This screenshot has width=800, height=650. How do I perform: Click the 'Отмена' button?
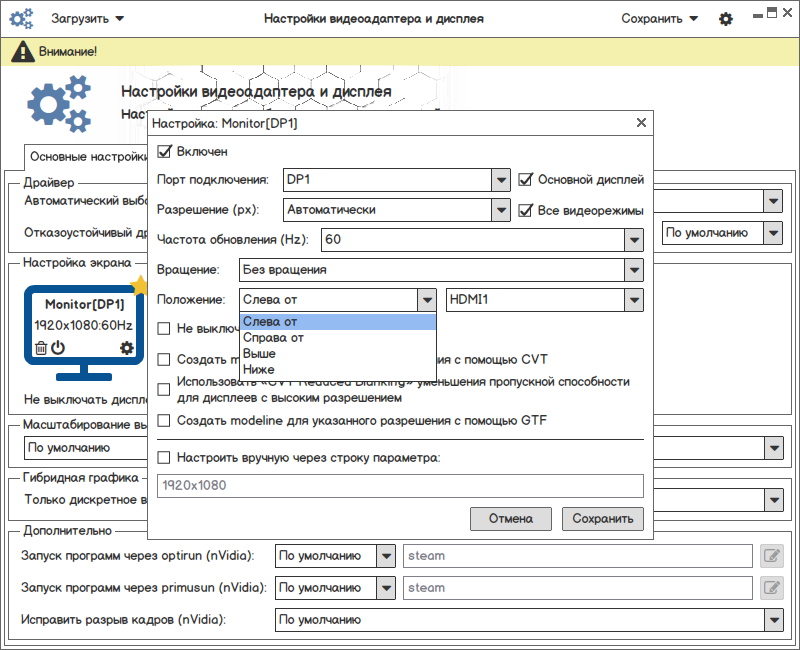point(510,519)
